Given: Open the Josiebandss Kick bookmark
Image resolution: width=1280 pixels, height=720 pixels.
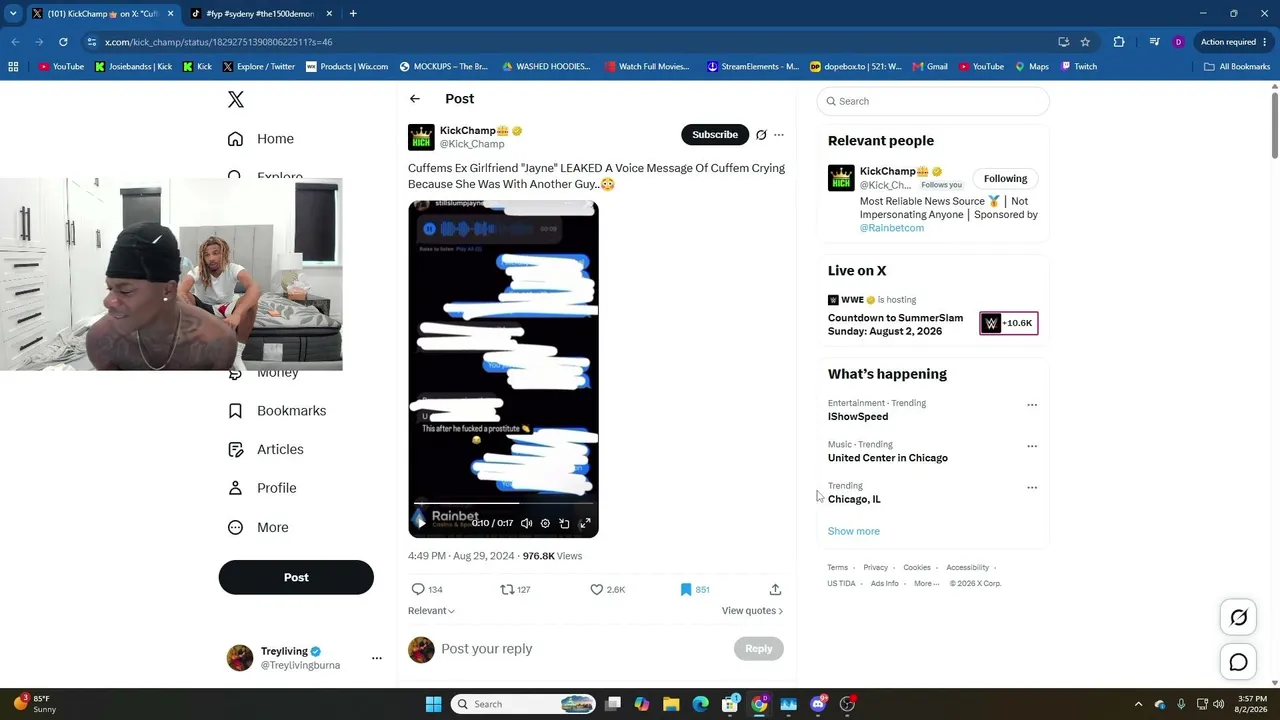Looking at the screenshot, I should (x=133, y=67).
